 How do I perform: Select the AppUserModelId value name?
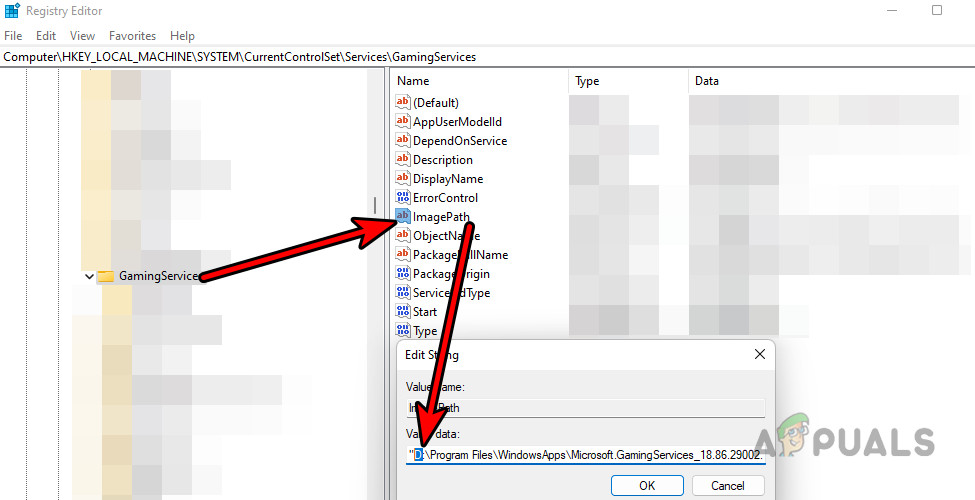click(457, 121)
